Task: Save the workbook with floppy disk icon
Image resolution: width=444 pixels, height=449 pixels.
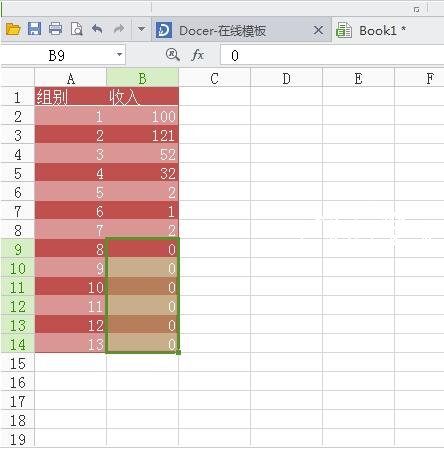Action: click(x=34, y=29)
